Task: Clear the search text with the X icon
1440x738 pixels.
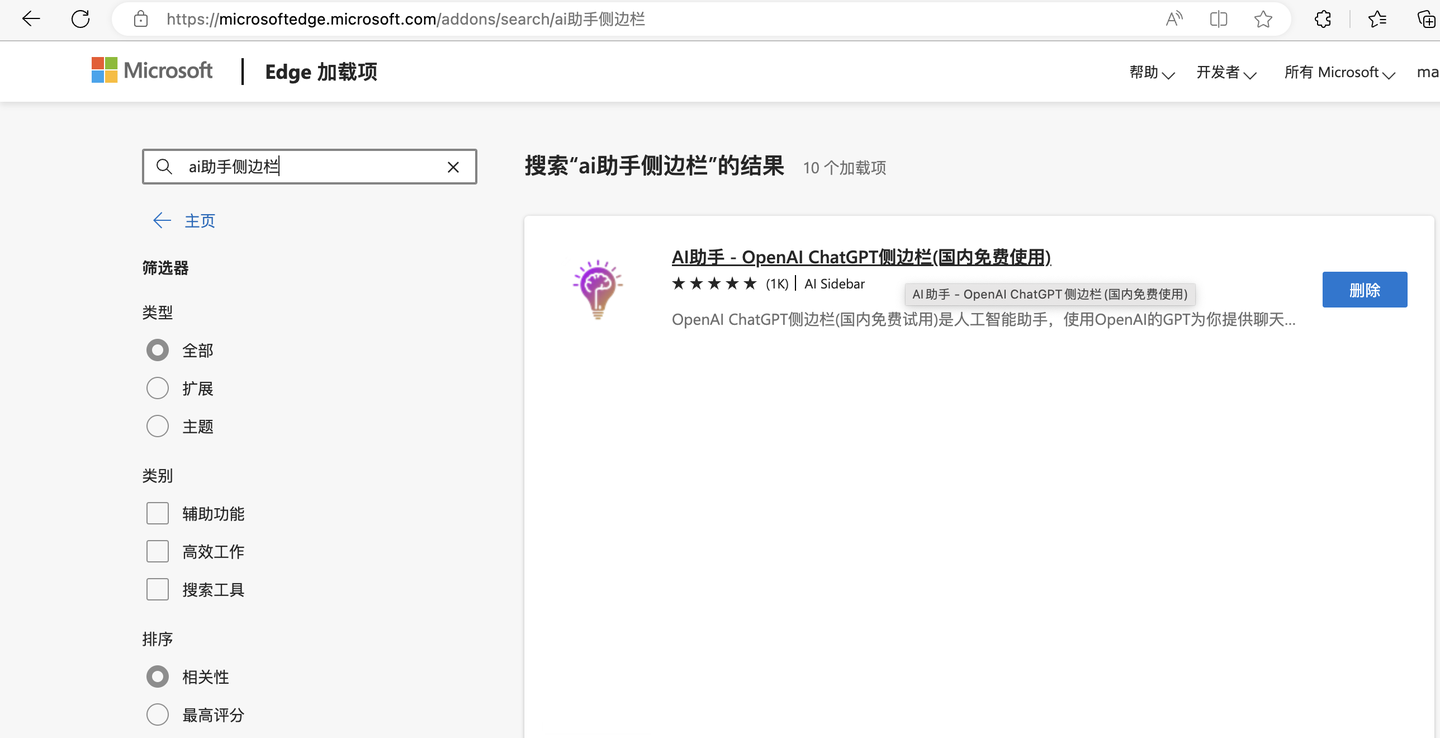Action: [453, 167]
